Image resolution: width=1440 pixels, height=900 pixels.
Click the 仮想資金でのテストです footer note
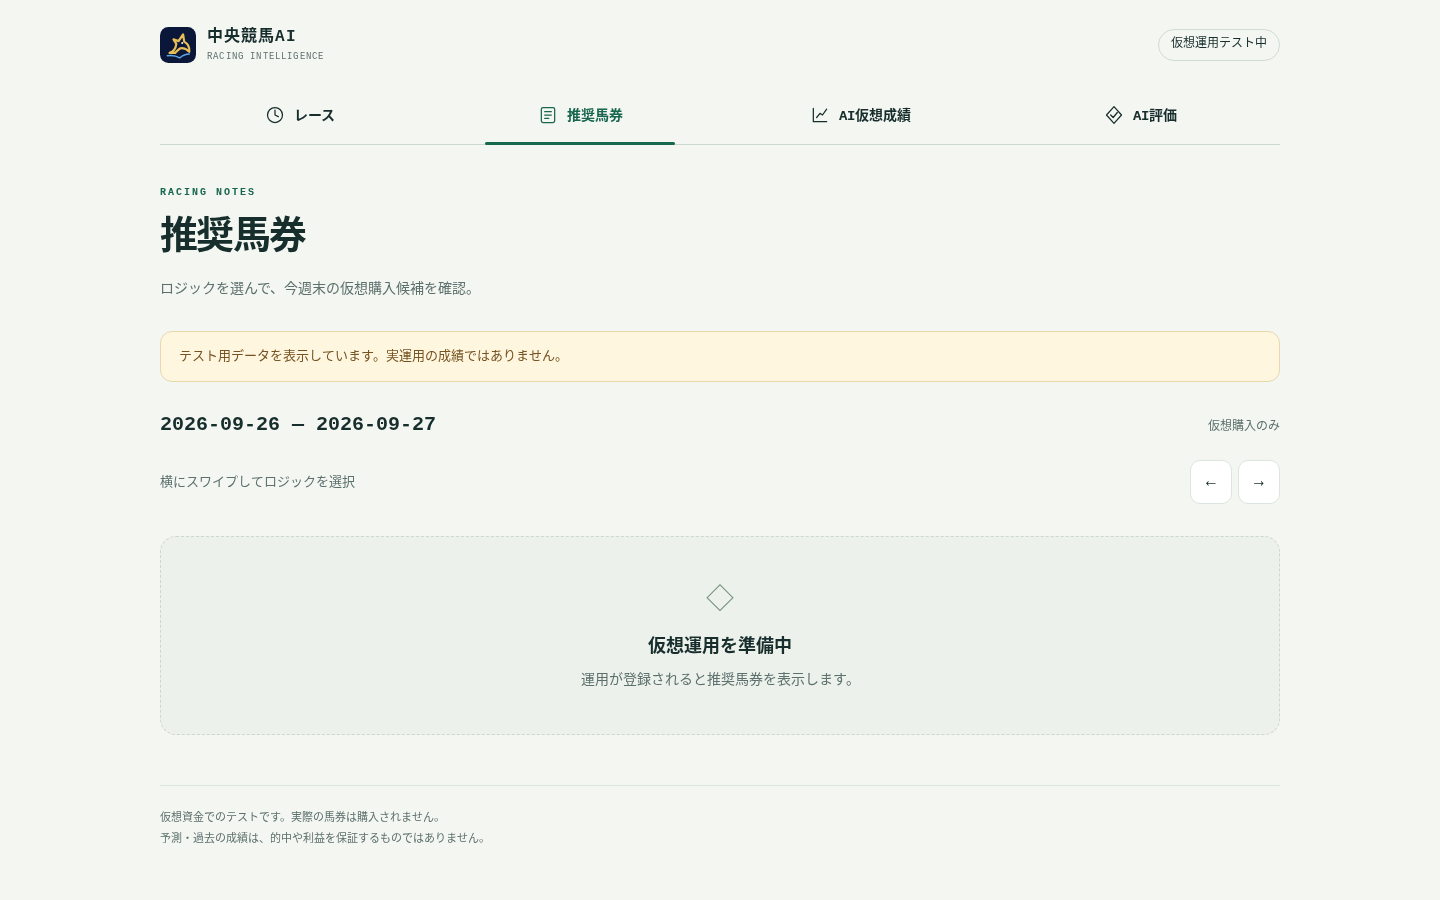pos(303,817)
